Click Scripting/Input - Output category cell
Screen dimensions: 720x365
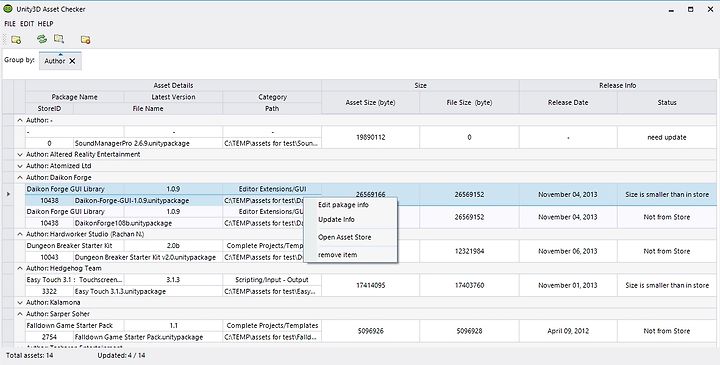tap(272, 280)
